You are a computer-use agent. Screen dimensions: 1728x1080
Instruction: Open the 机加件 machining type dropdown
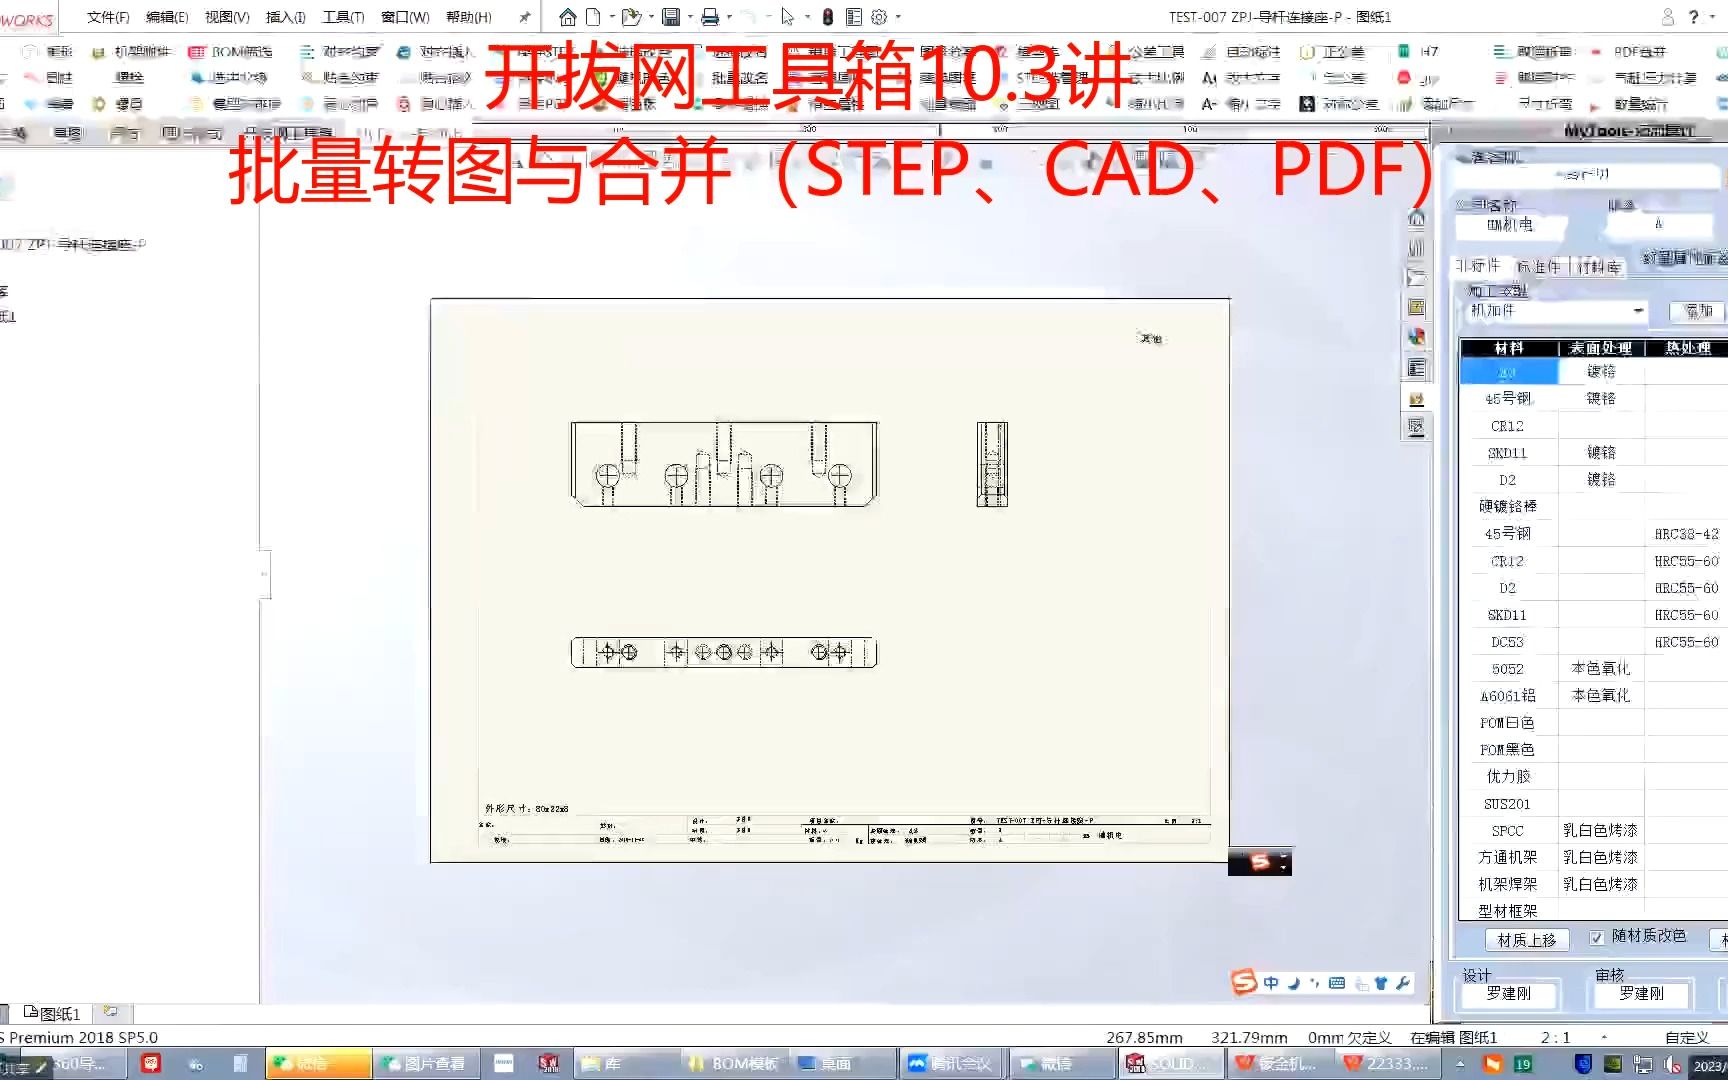(x=1637, y=312)
